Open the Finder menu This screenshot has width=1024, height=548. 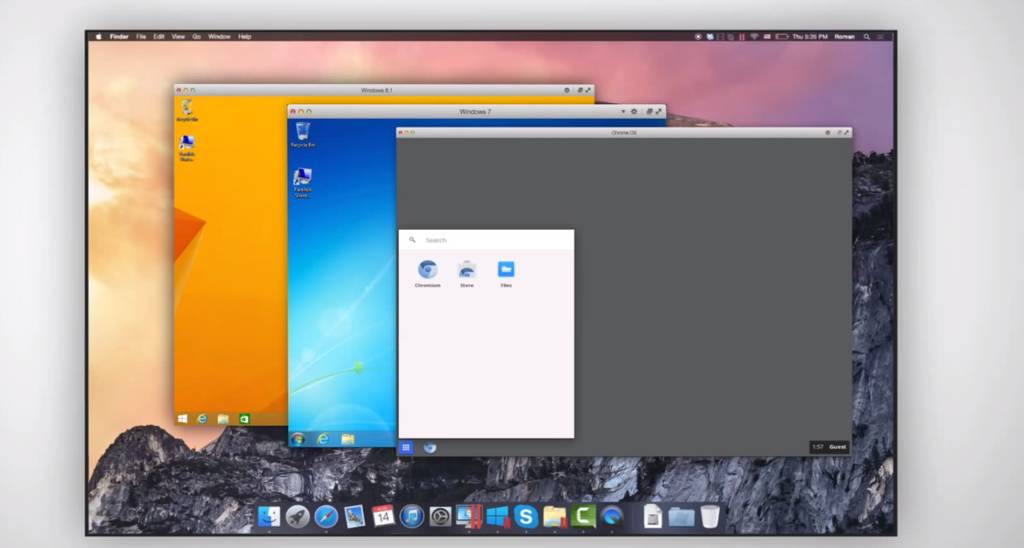[119, 37]
